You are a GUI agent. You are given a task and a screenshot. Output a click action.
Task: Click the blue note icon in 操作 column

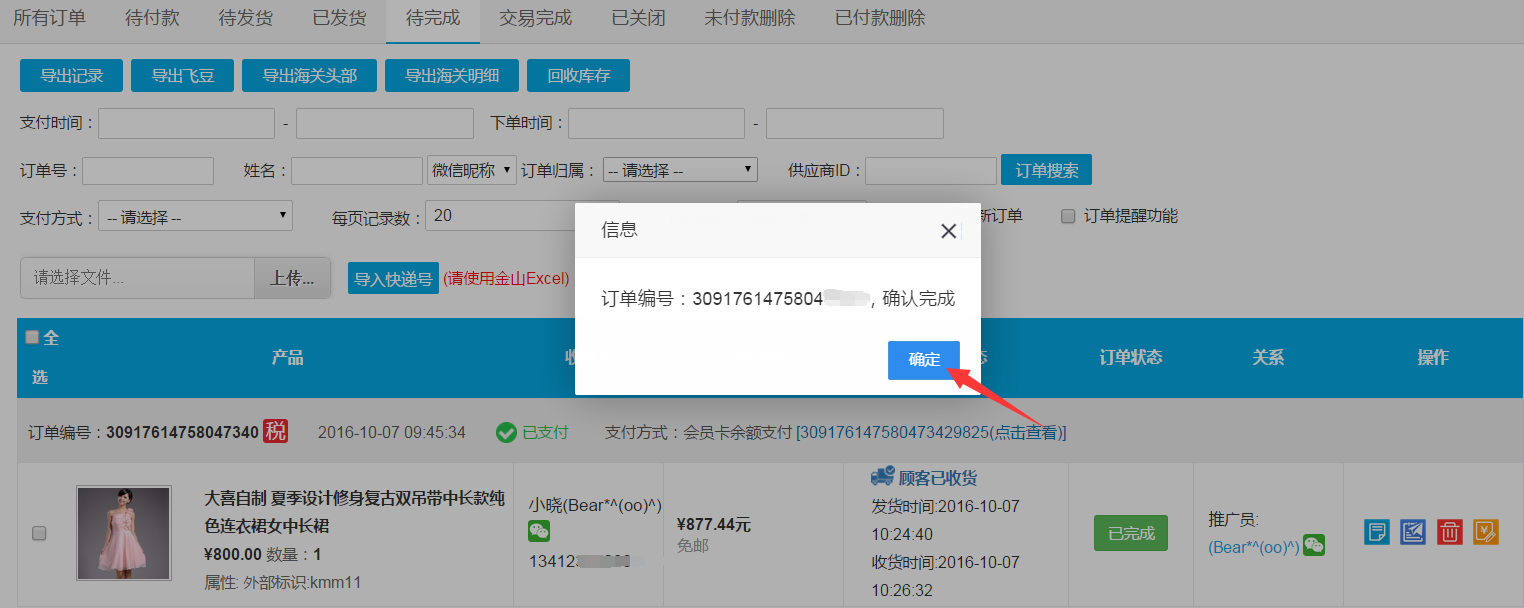point(1377,532)
